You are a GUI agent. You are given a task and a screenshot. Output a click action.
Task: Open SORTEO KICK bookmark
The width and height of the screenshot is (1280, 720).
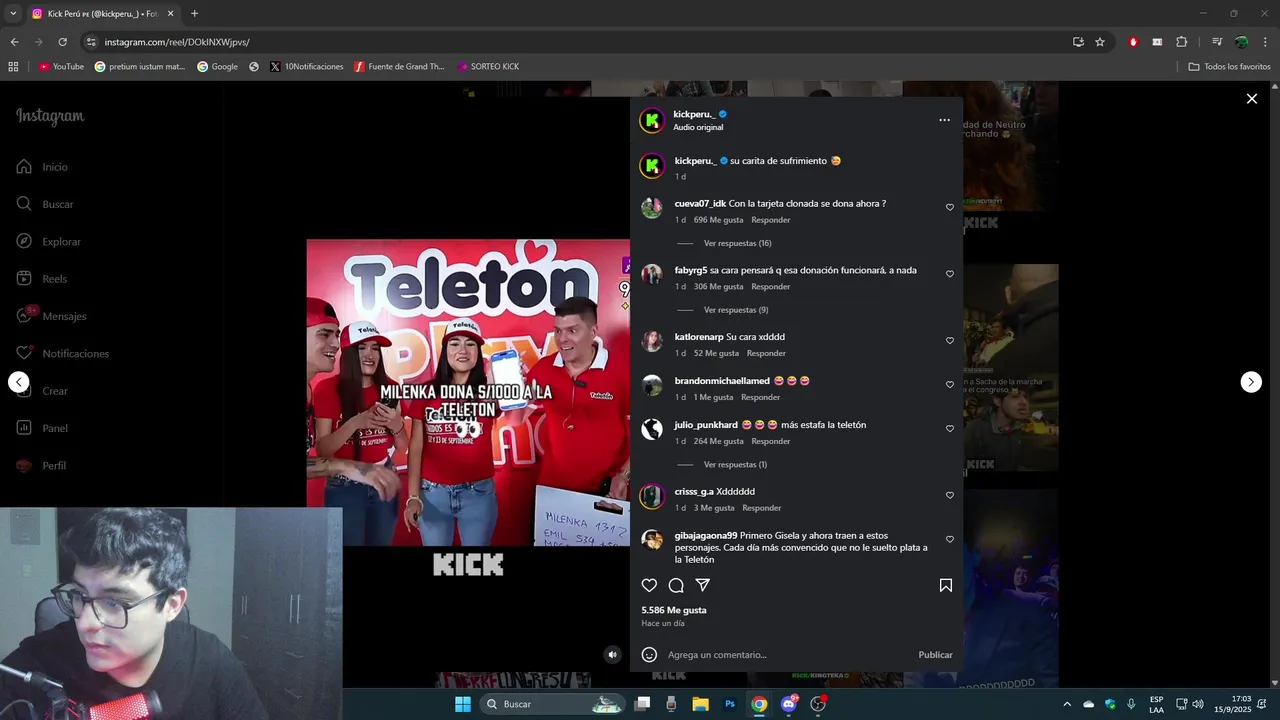point(488,67)
